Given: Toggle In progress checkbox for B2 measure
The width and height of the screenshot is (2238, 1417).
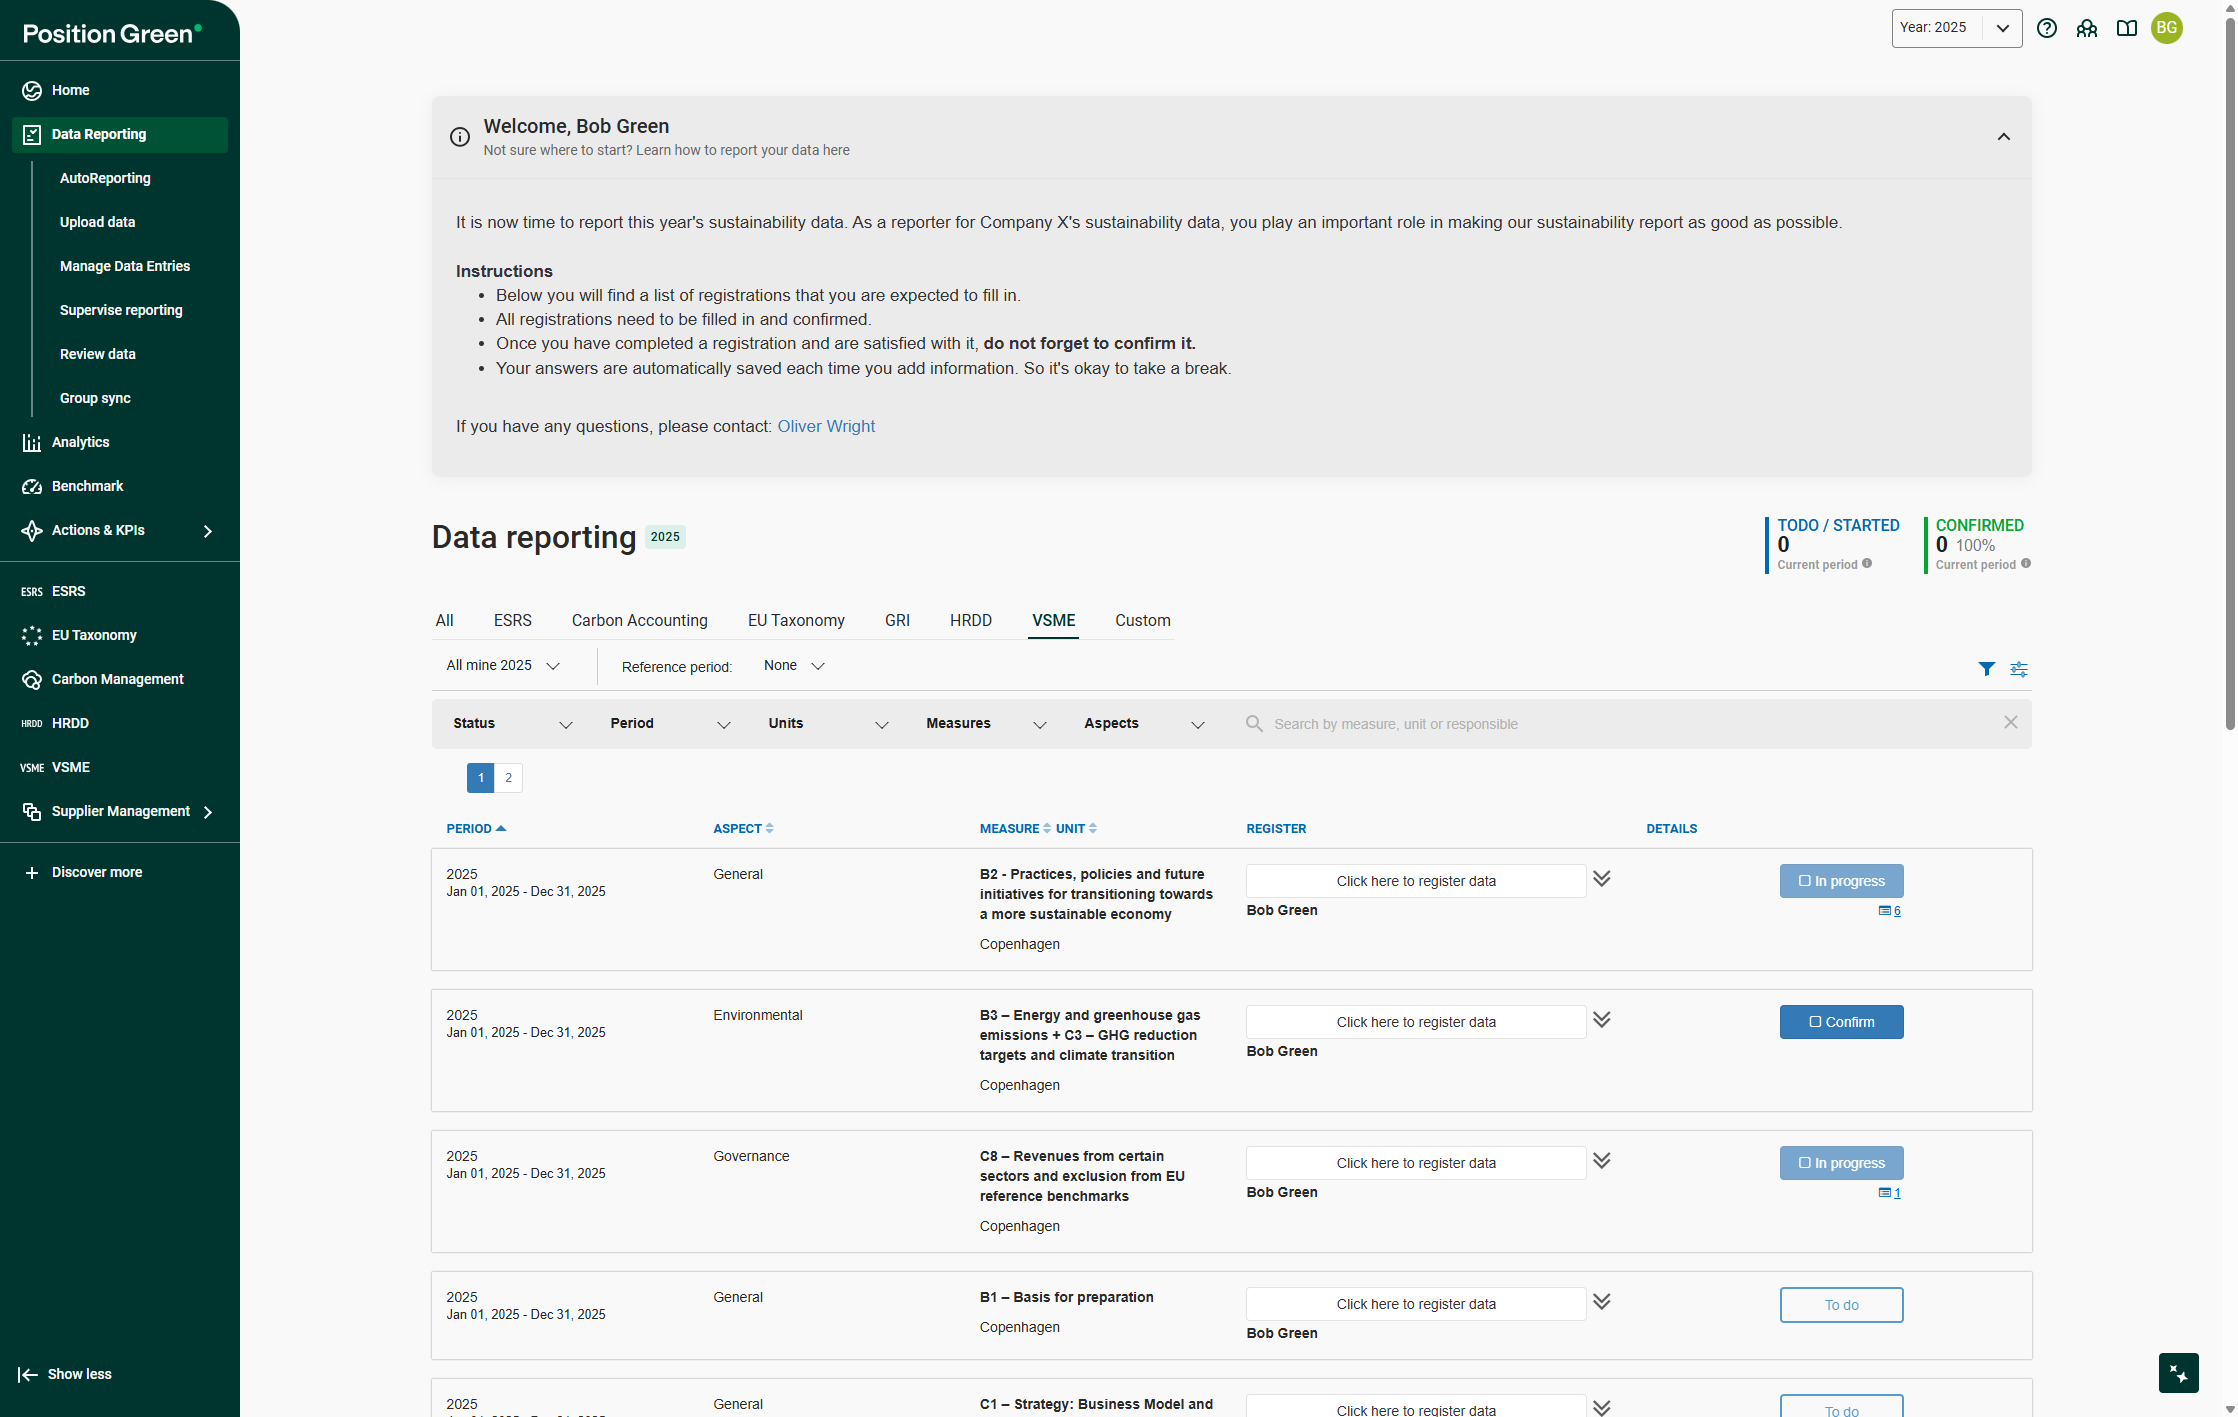Looking at the screenshot, I should tap(1804, 881).
